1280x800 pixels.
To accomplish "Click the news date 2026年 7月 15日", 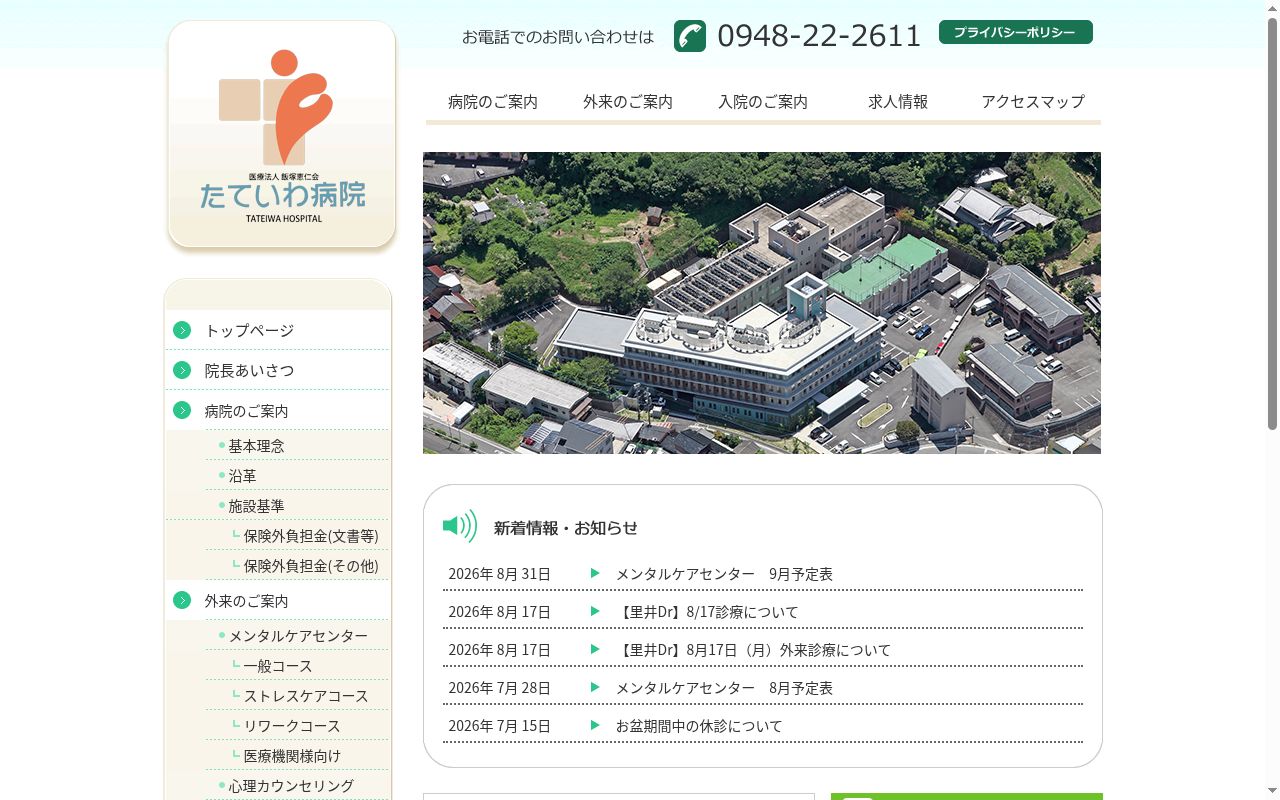I will point(499,726).
